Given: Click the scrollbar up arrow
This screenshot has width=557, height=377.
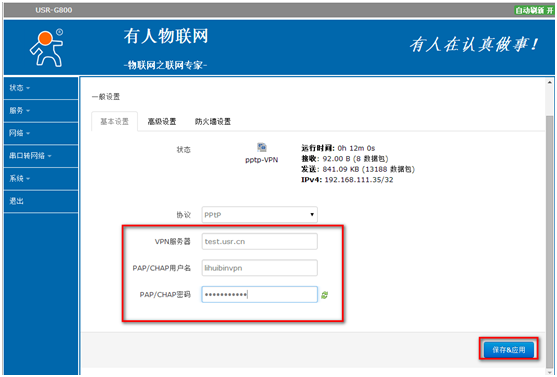Looking at the screenshot, I should [550, 83].
